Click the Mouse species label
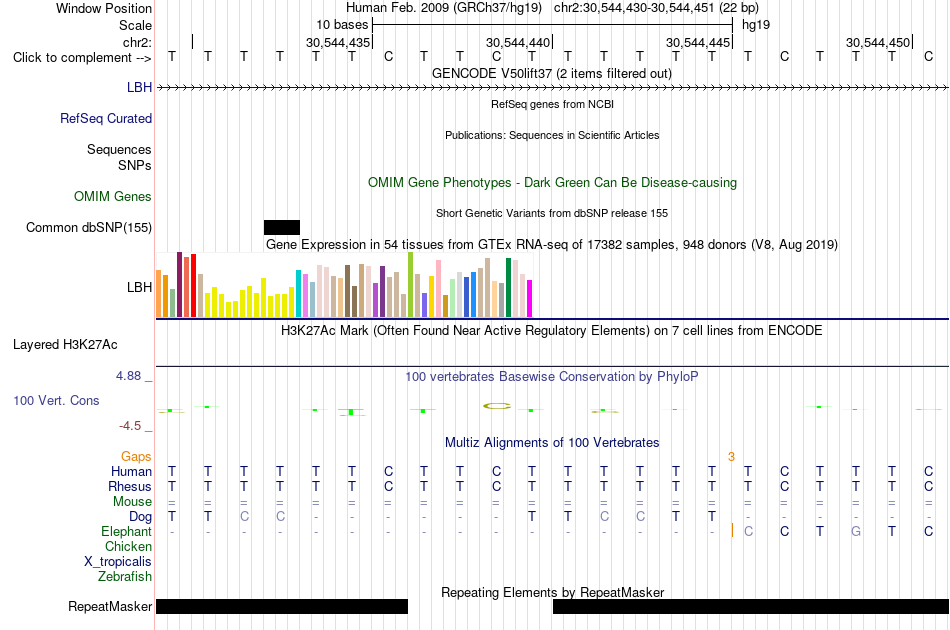Image resolution: width=950 pixels, height=630 pixels. (132, 502)
